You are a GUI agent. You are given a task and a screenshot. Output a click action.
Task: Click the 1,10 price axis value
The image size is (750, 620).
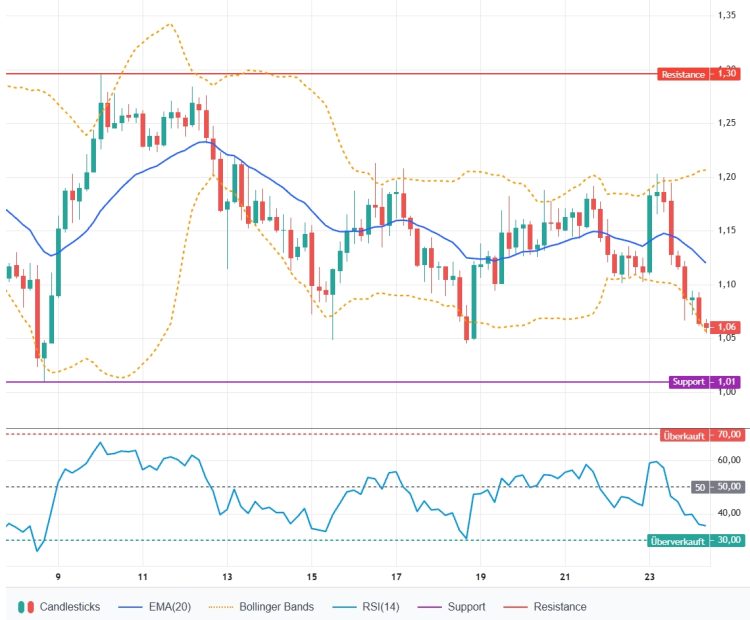(x=727, y=285)
